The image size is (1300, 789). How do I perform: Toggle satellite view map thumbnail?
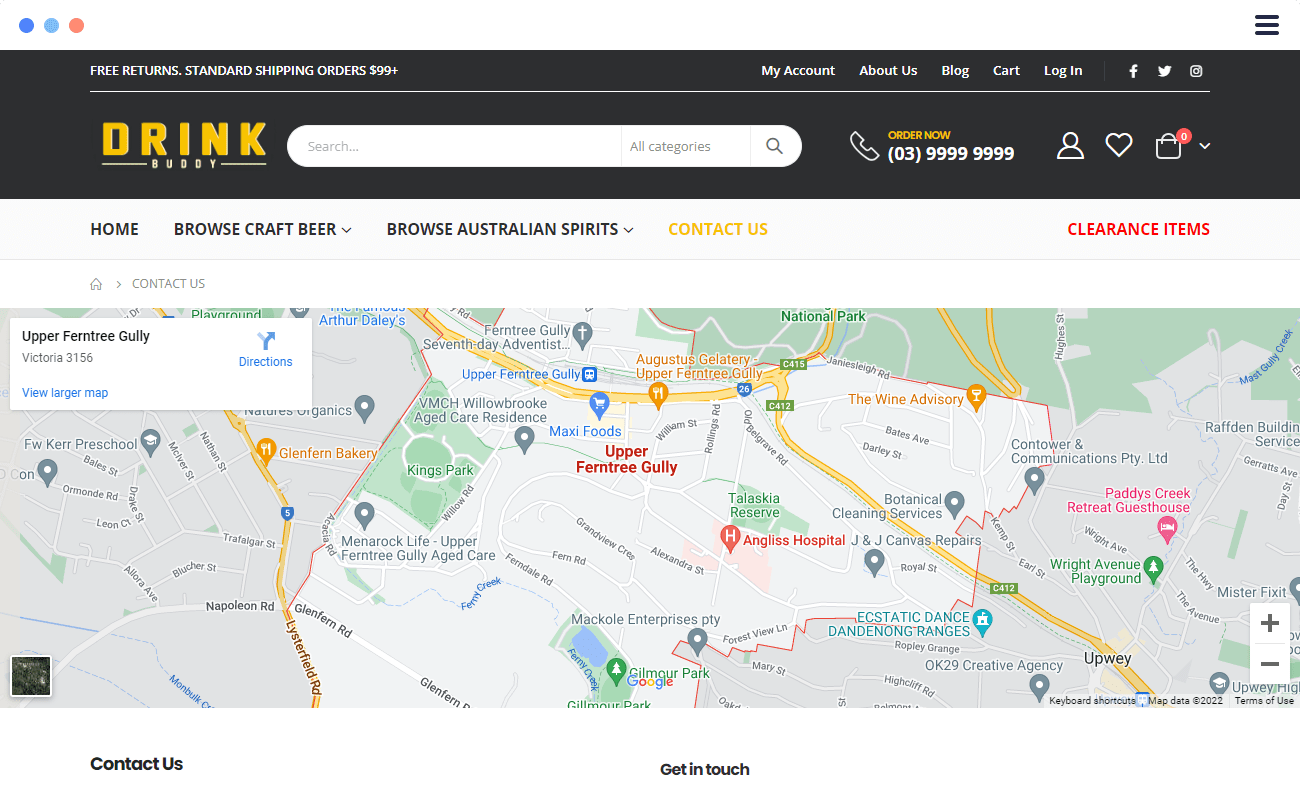[31, 676]
